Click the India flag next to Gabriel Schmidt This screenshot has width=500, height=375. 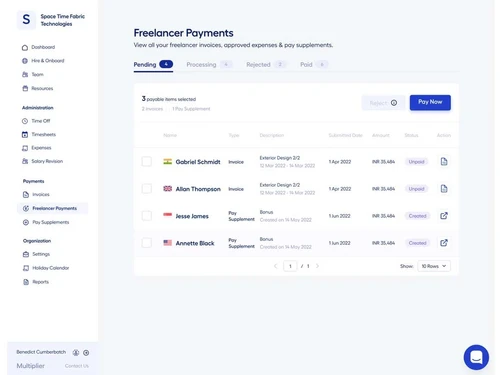pos(168,162)
